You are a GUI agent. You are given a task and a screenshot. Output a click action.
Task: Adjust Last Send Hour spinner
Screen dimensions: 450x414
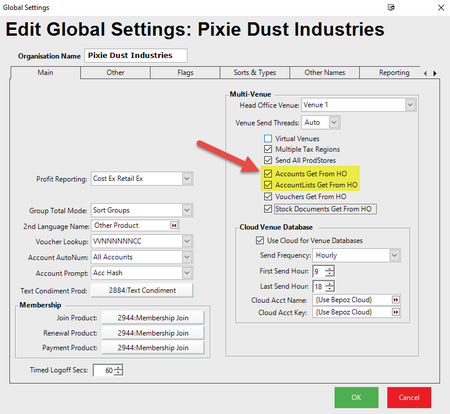[329, 286]
